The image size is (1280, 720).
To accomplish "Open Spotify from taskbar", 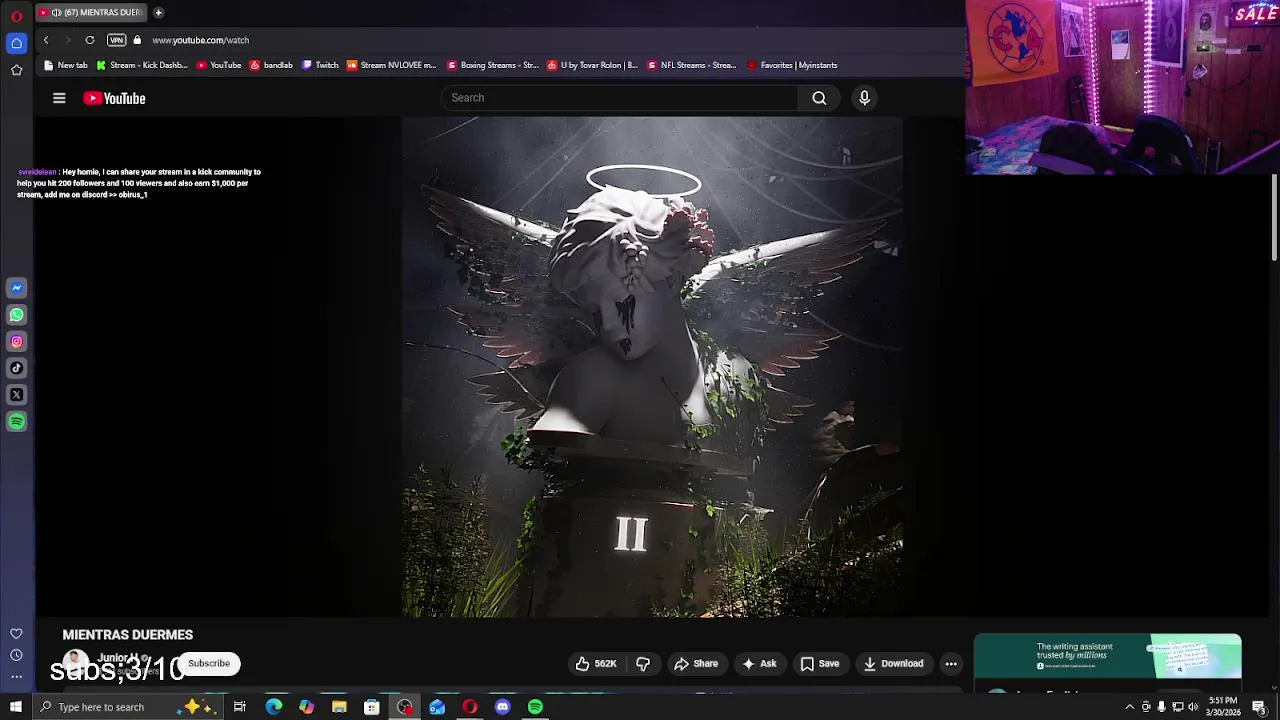I will tap(536, 707).
